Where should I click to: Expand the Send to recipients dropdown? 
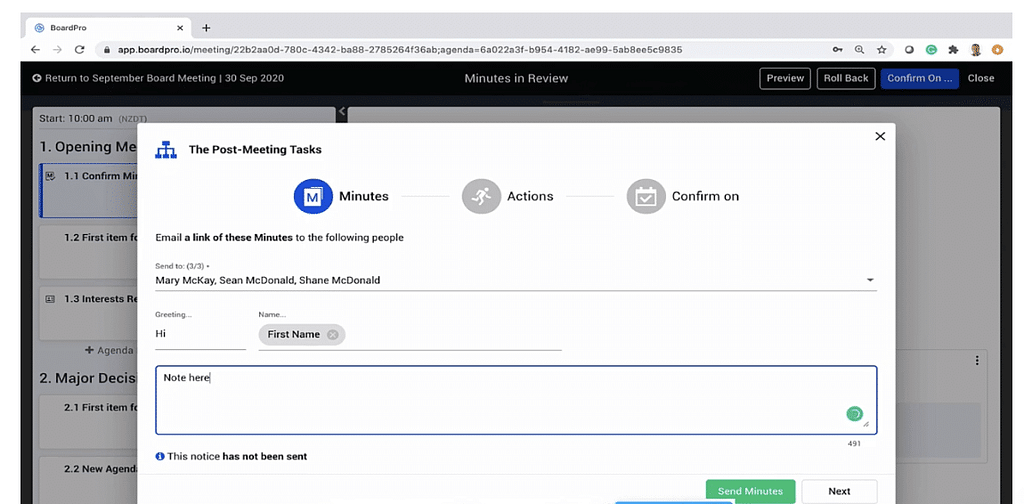pyautogui.click(x=869, y=281)
